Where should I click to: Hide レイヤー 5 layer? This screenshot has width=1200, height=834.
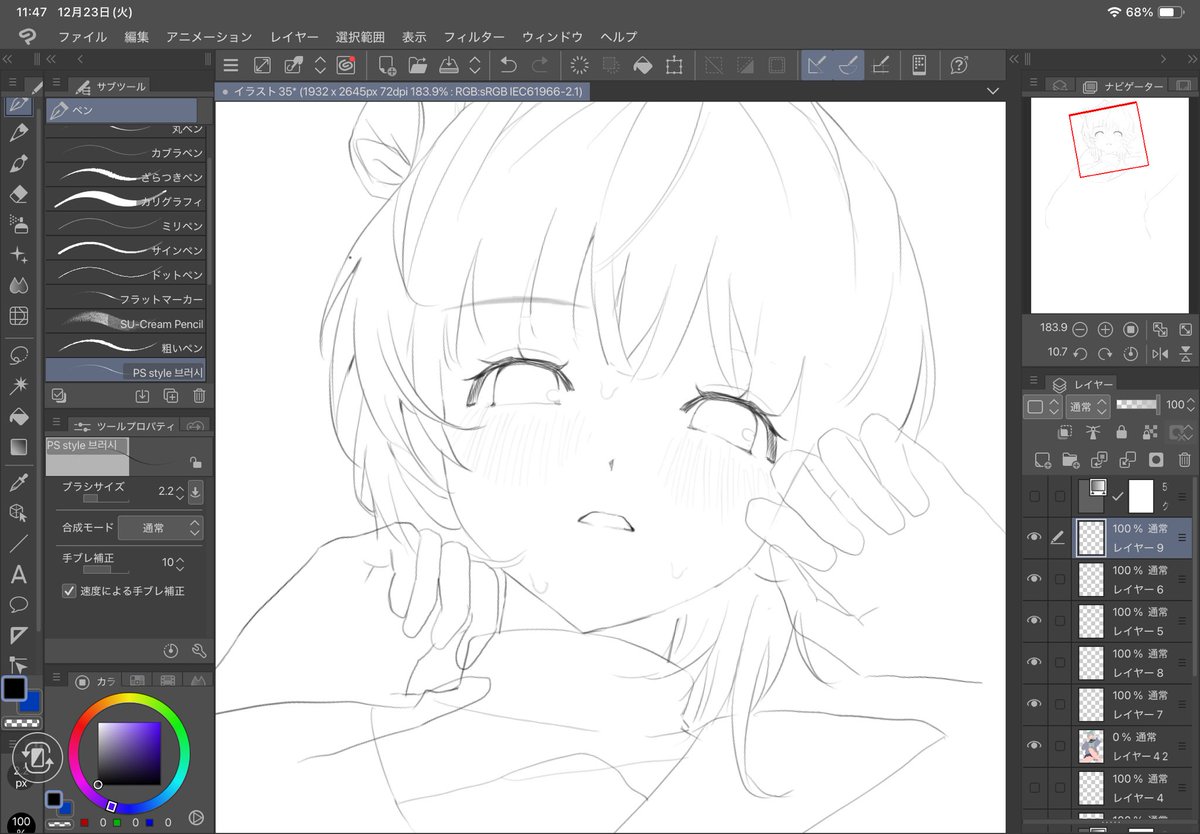[x=1035, y=621]
